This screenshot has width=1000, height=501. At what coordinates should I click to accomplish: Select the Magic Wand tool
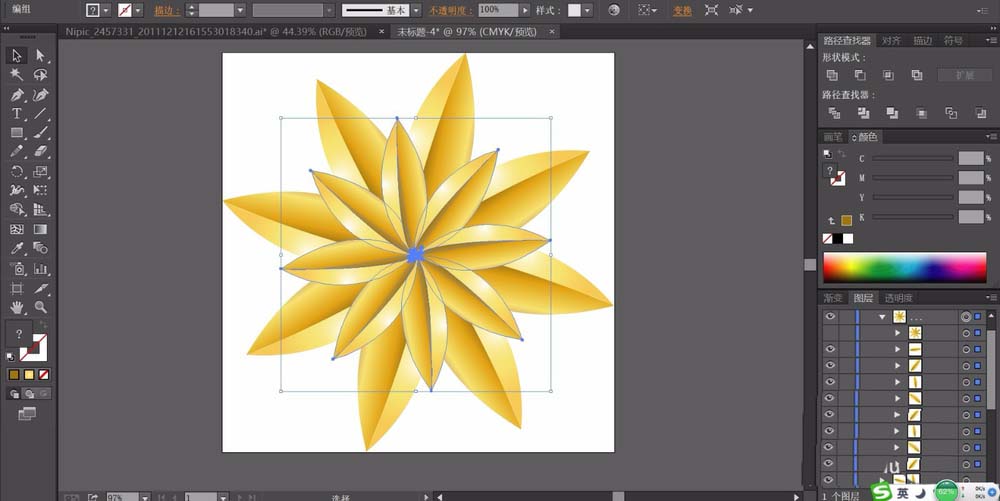click(17, 75)
